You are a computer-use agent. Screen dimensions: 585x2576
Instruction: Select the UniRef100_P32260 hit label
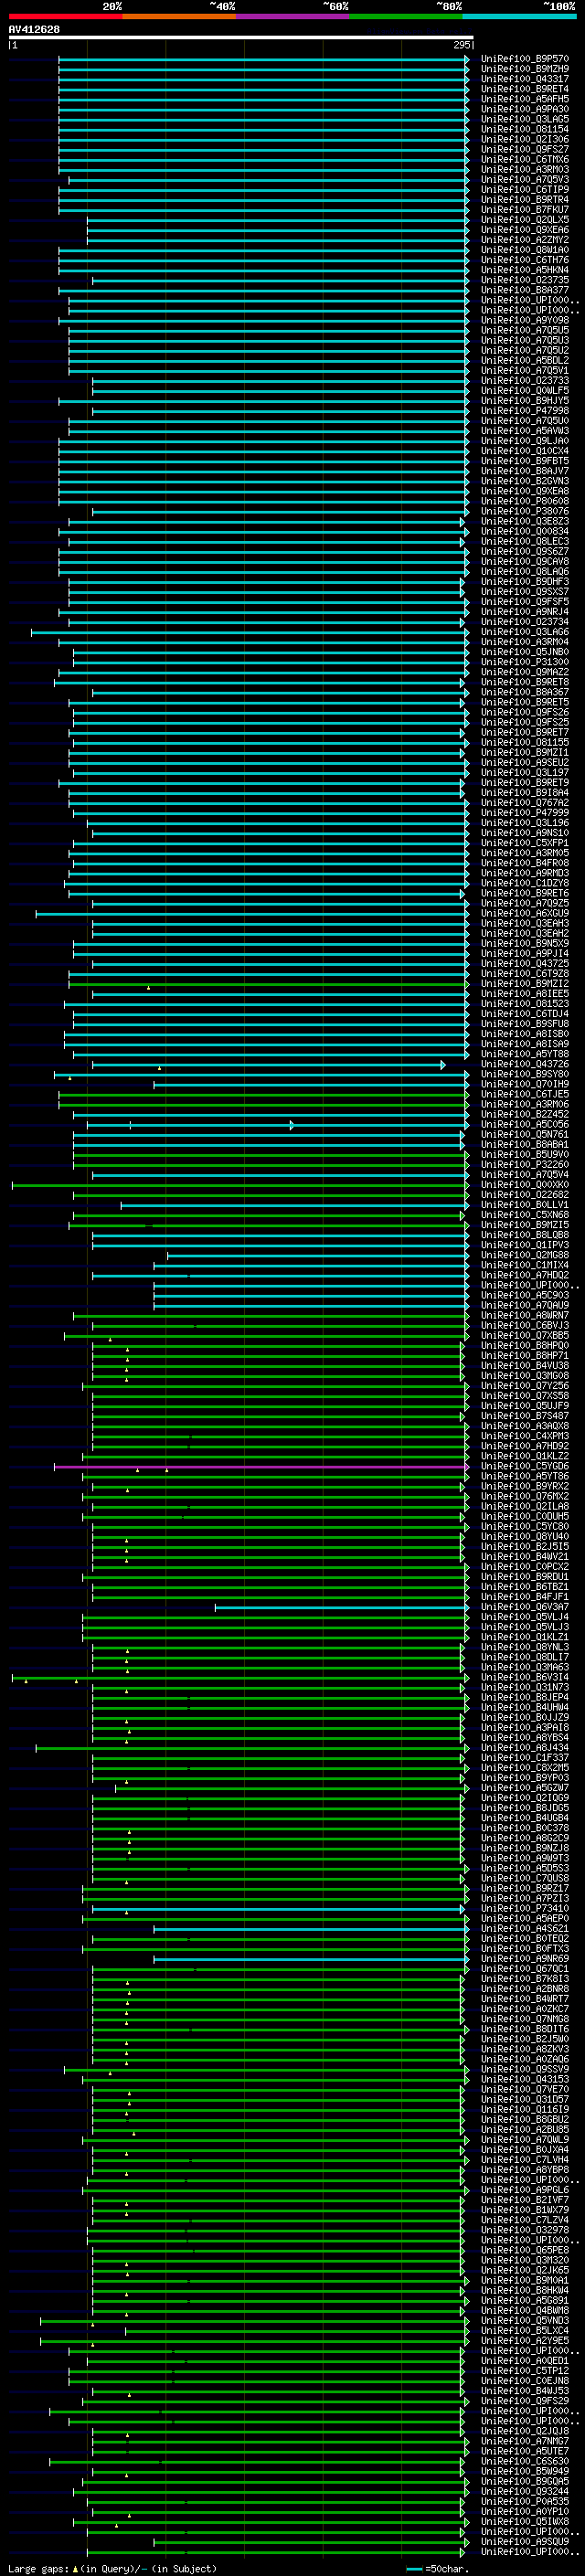click(525, 1165)
